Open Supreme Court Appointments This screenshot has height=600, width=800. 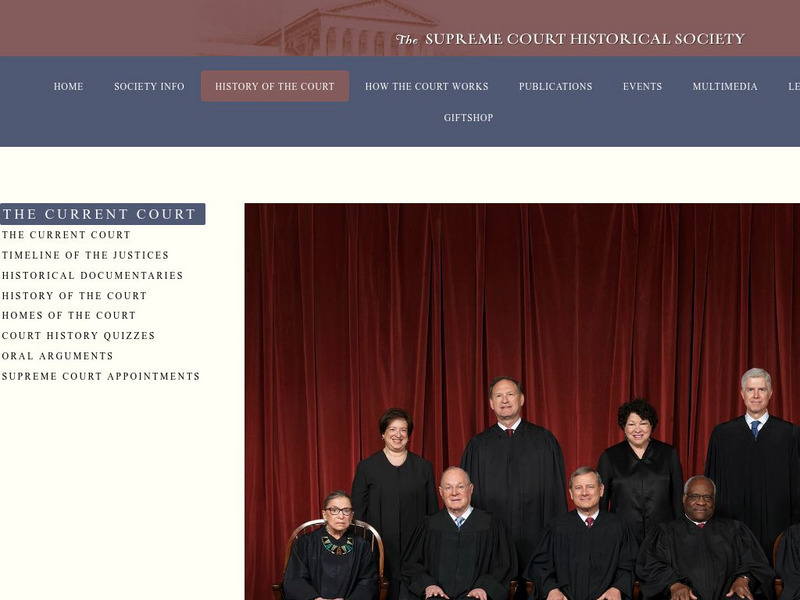pyautogui.click(x=101, y=376)
